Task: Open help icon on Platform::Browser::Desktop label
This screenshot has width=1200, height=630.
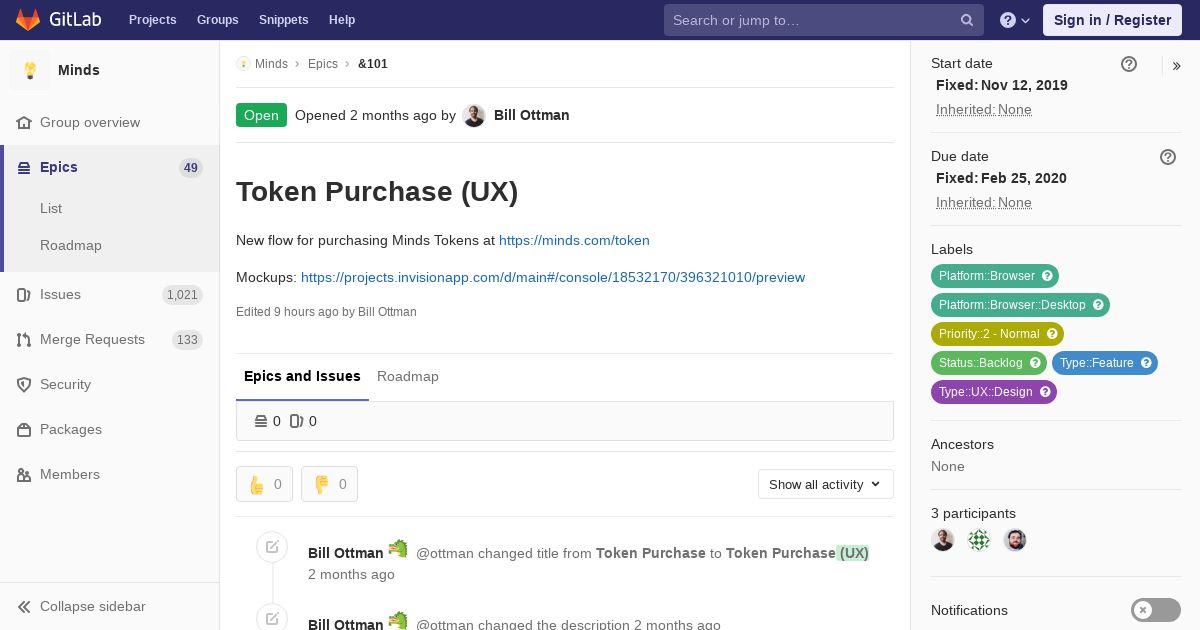Action: pyautogui.click(x=1098, y=305)
